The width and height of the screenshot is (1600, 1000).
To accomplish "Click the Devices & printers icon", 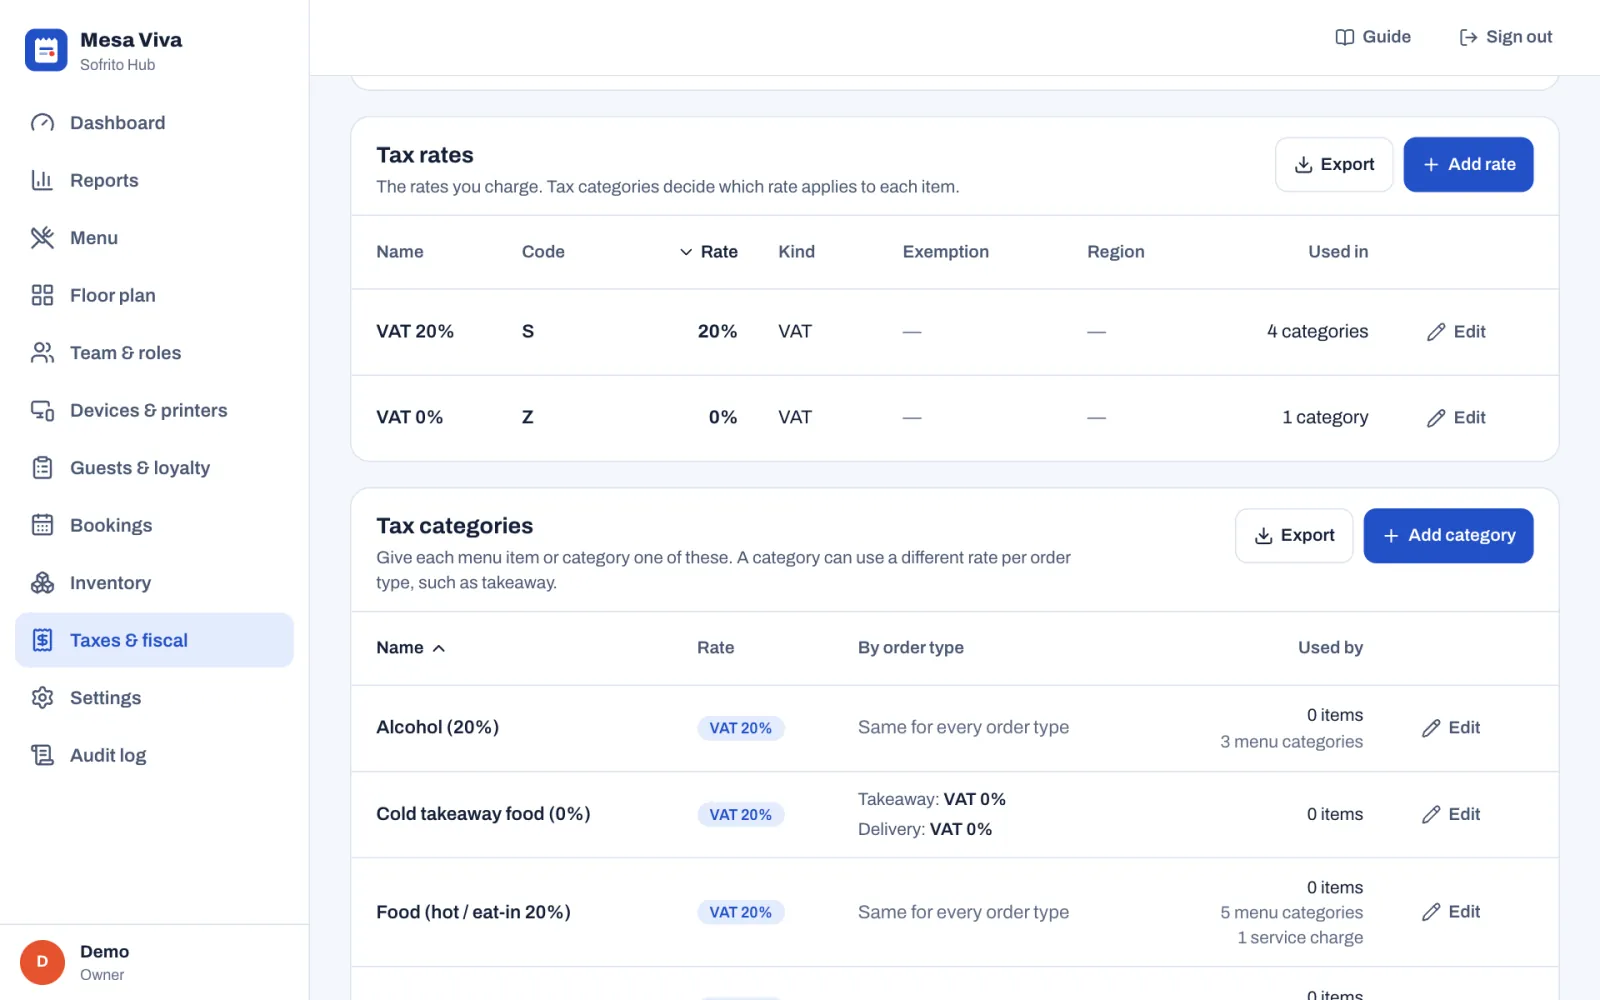I will 42,410.
